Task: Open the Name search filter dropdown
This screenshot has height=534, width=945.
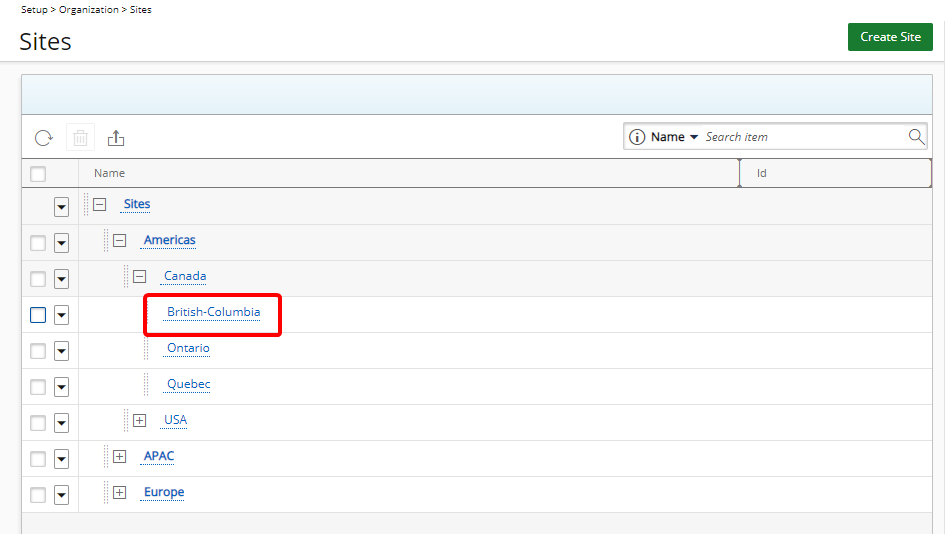Action: coord(675,137)
